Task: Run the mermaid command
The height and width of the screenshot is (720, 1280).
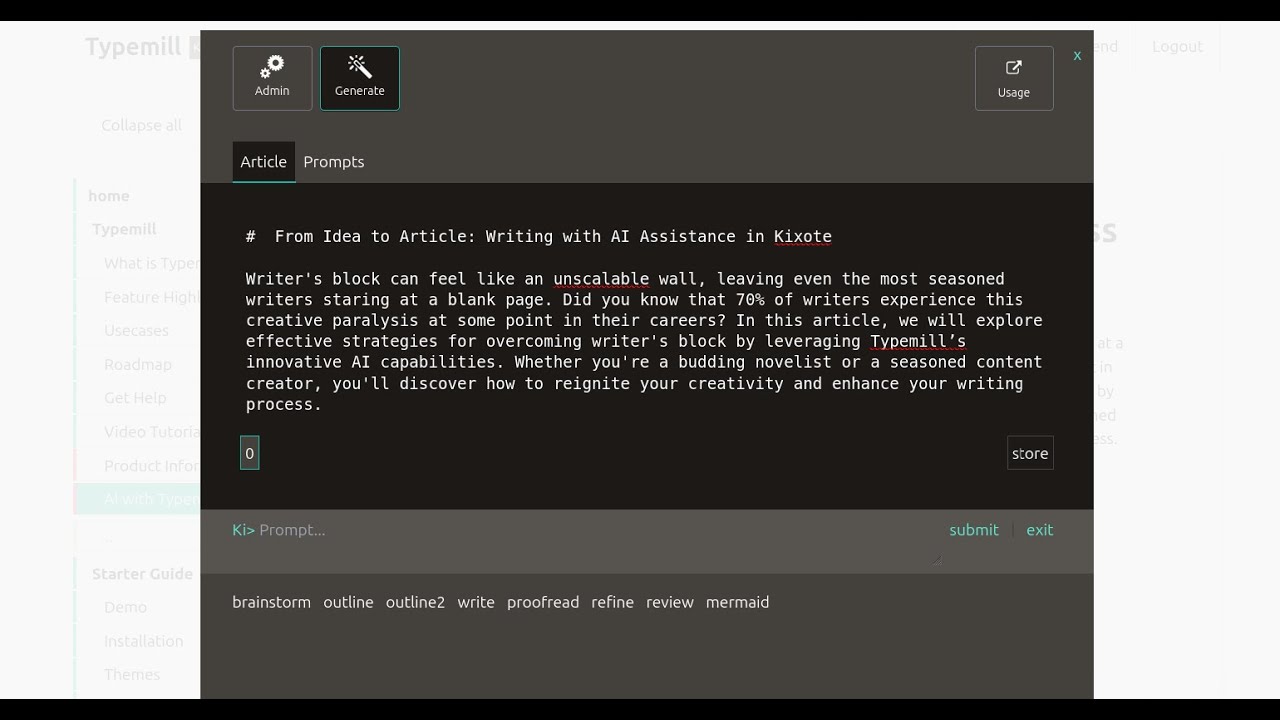Action: (738, 602)
